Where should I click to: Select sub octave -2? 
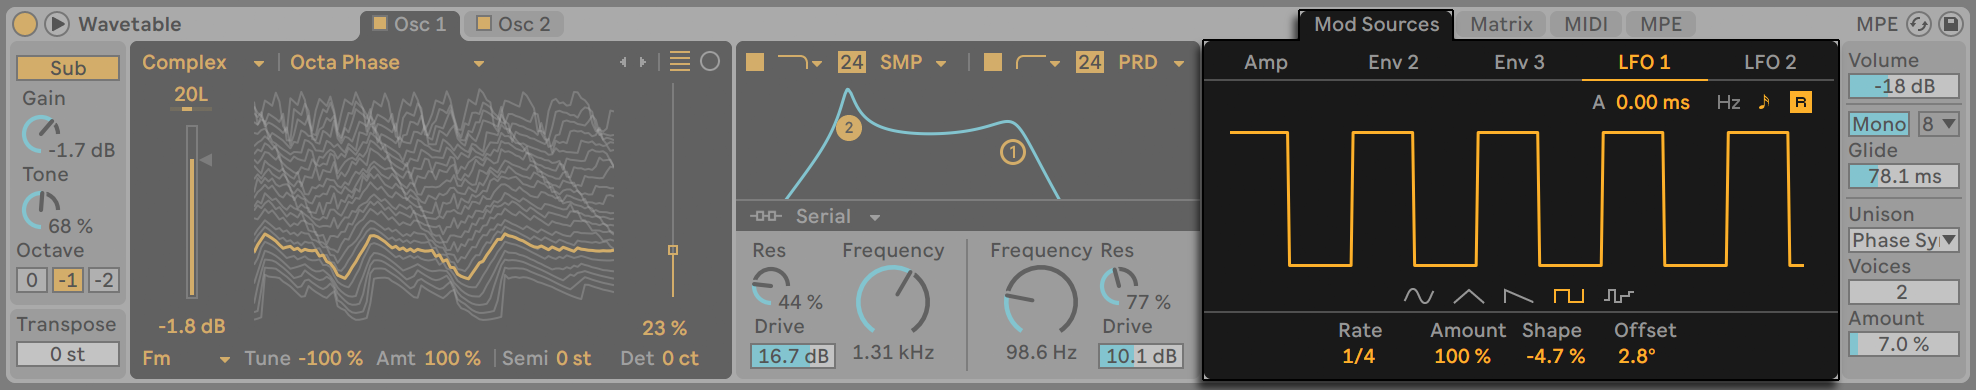coord(104,280)
